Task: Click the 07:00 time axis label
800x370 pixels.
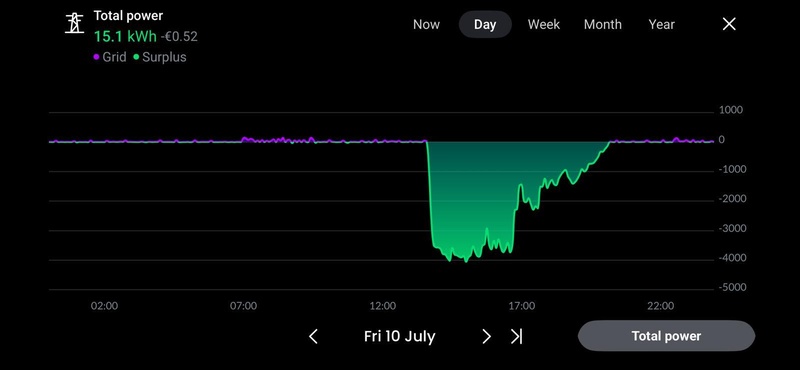Action: pyautogui.click(x=243, y=306)
